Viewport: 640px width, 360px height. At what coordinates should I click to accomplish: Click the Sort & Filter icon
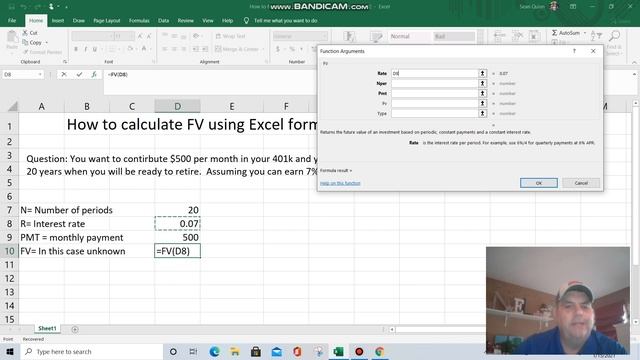596,36
